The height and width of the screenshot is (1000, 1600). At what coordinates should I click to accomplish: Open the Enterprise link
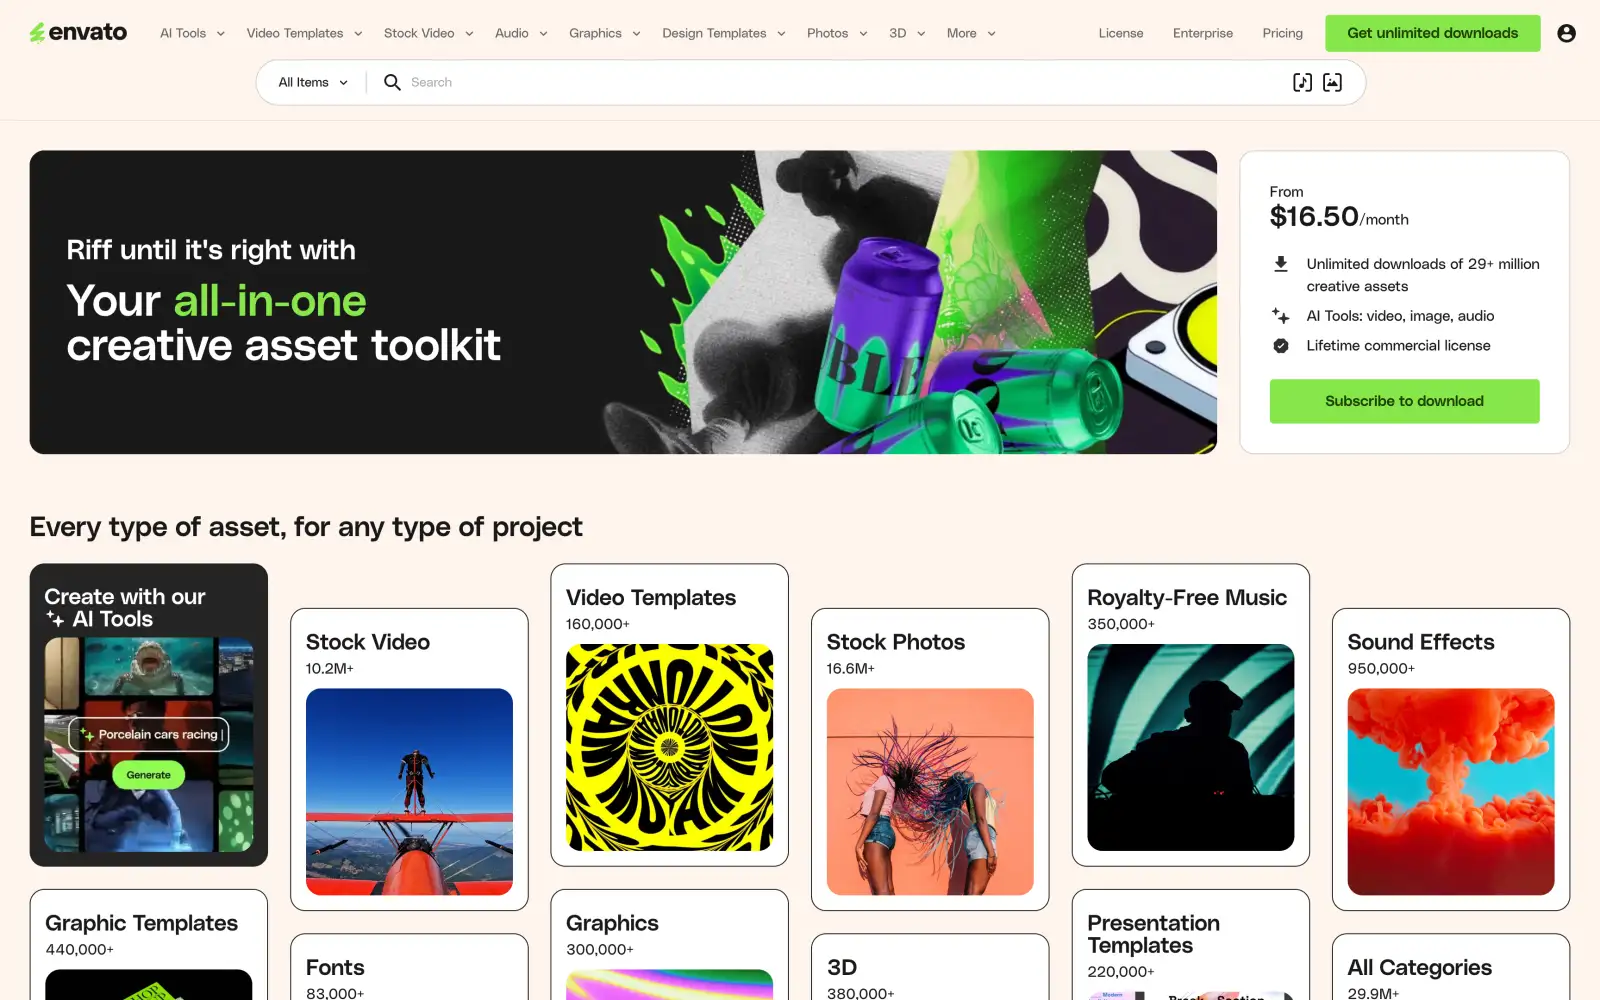point(1202,33)
